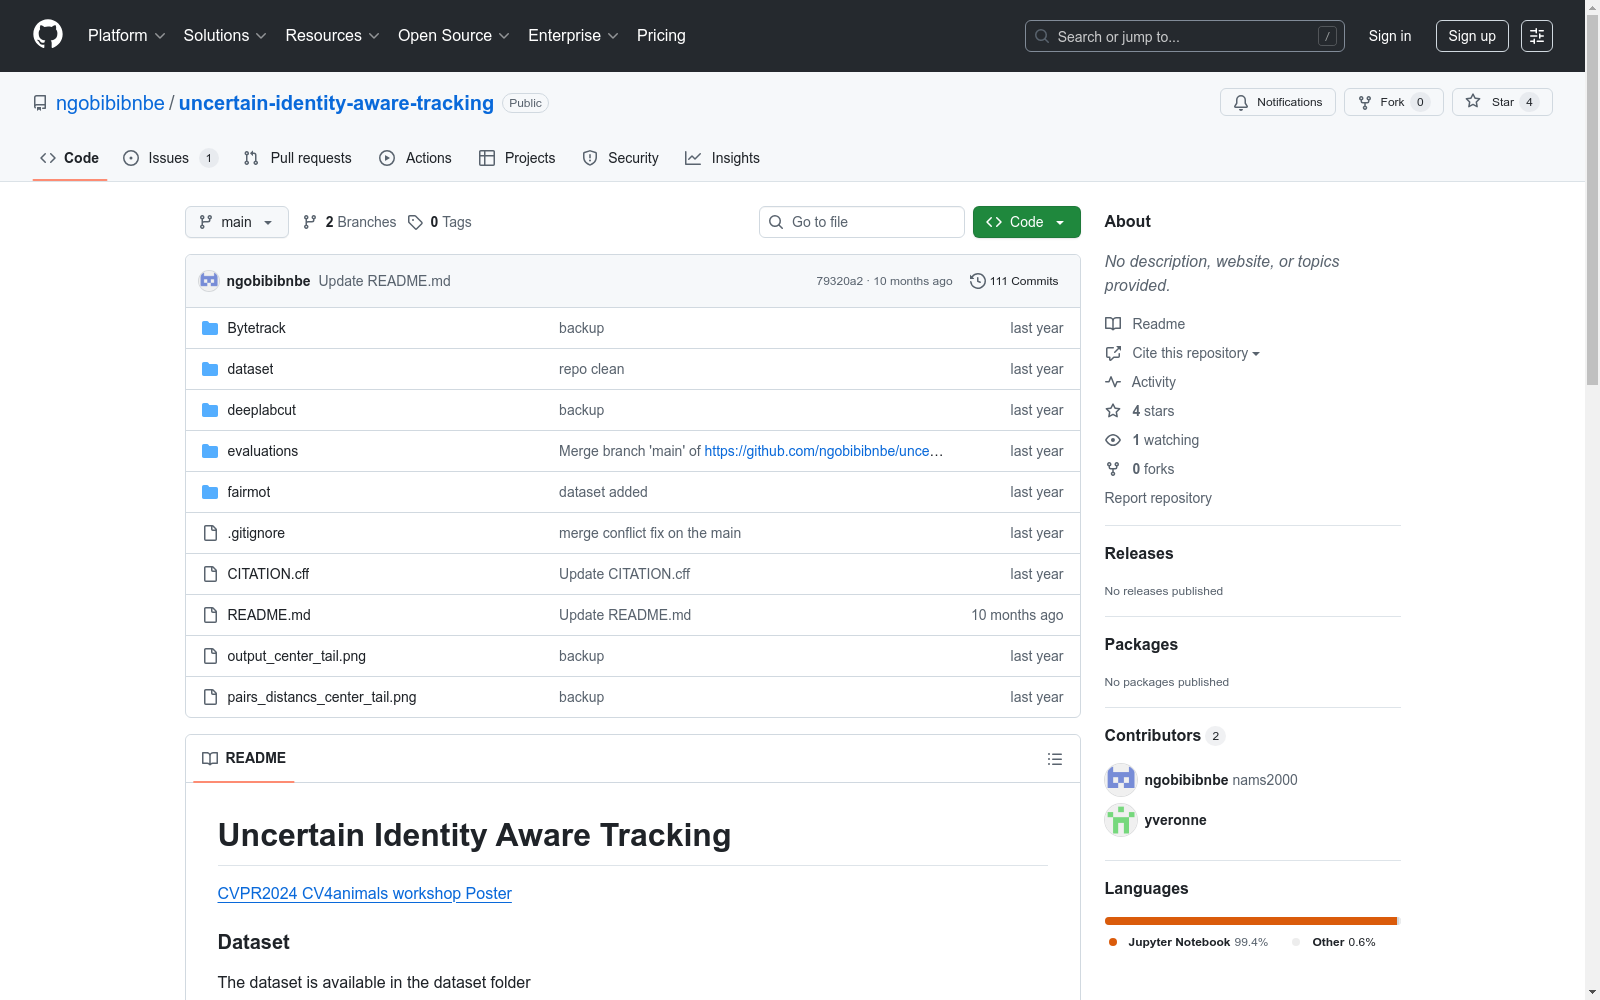Open the Bytetrack folder
The image size is (1600, 1000).
point(256,328)
